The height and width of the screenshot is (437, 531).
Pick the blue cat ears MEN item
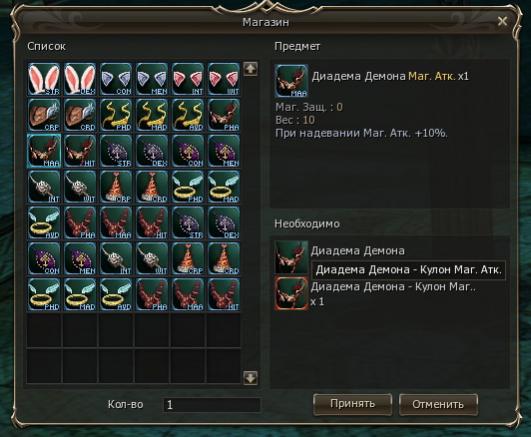coord(152,79)
